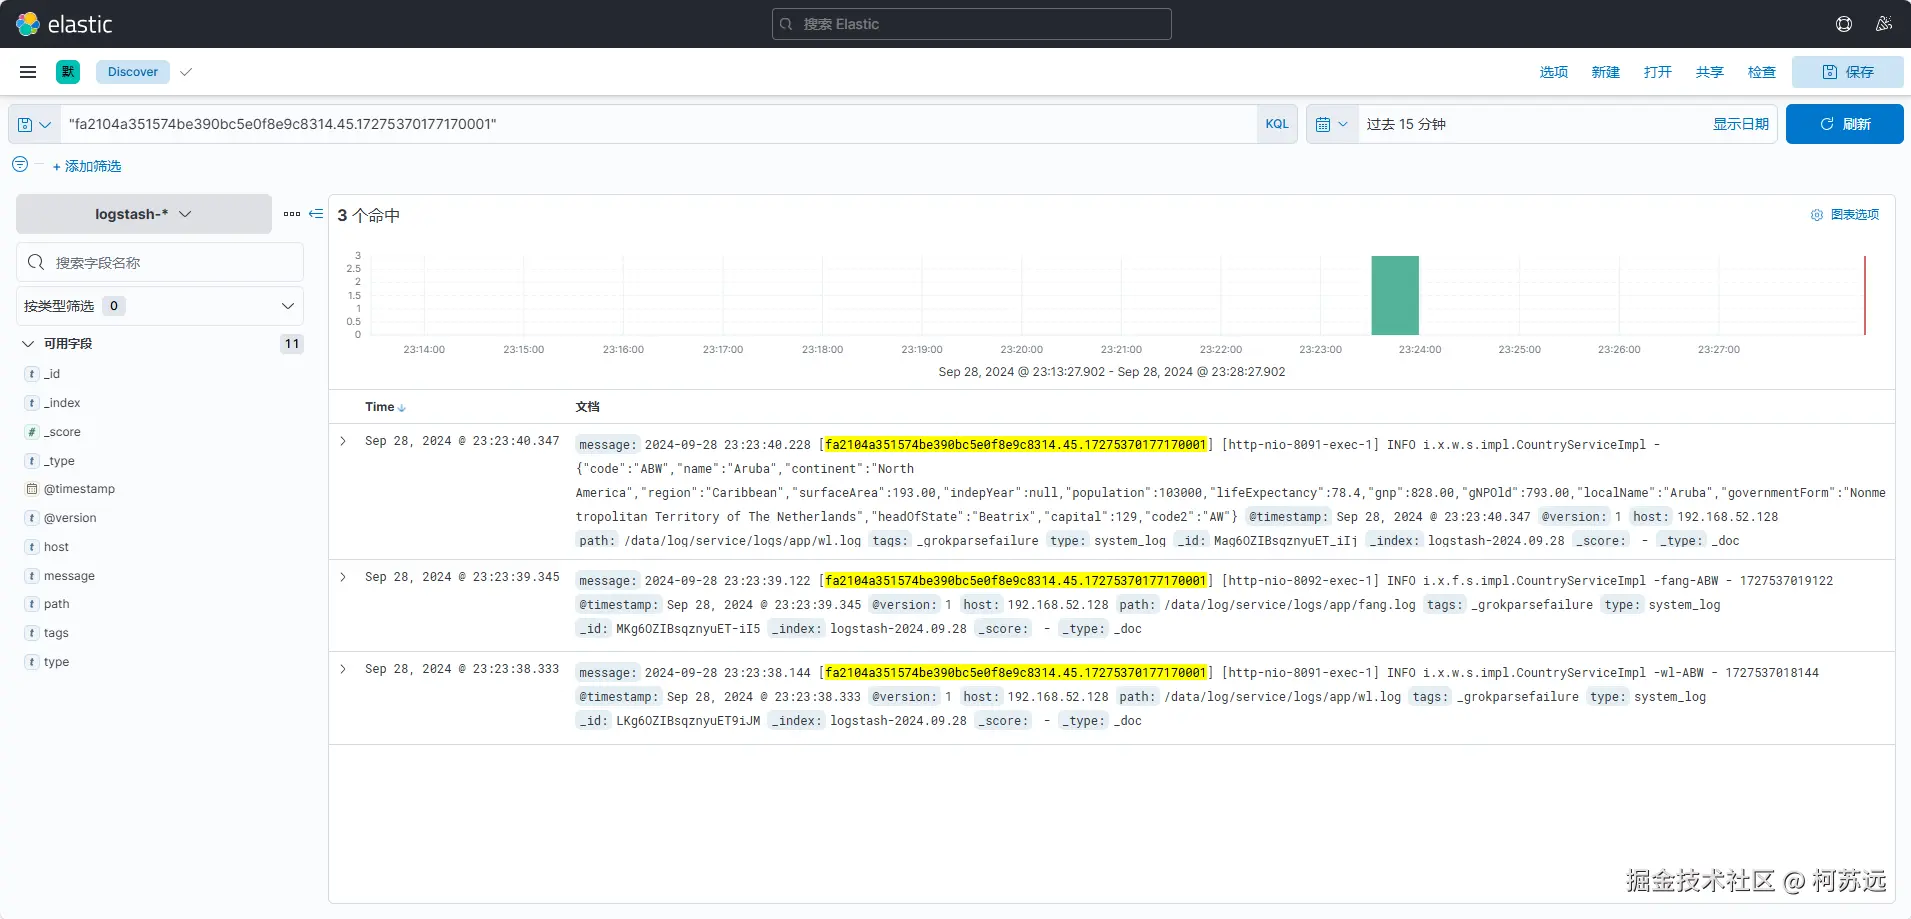Click the show dates link (显示日期)
This screenshot has height=919, width=1911.
[x=1741, y=124]
